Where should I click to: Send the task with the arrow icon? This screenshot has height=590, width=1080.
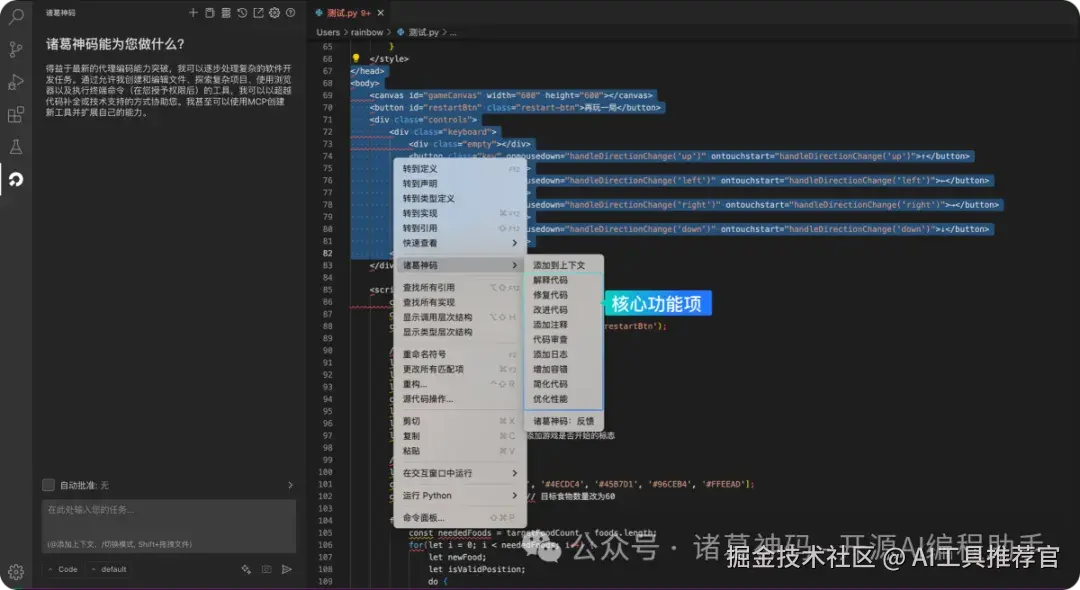pos(287,568)
